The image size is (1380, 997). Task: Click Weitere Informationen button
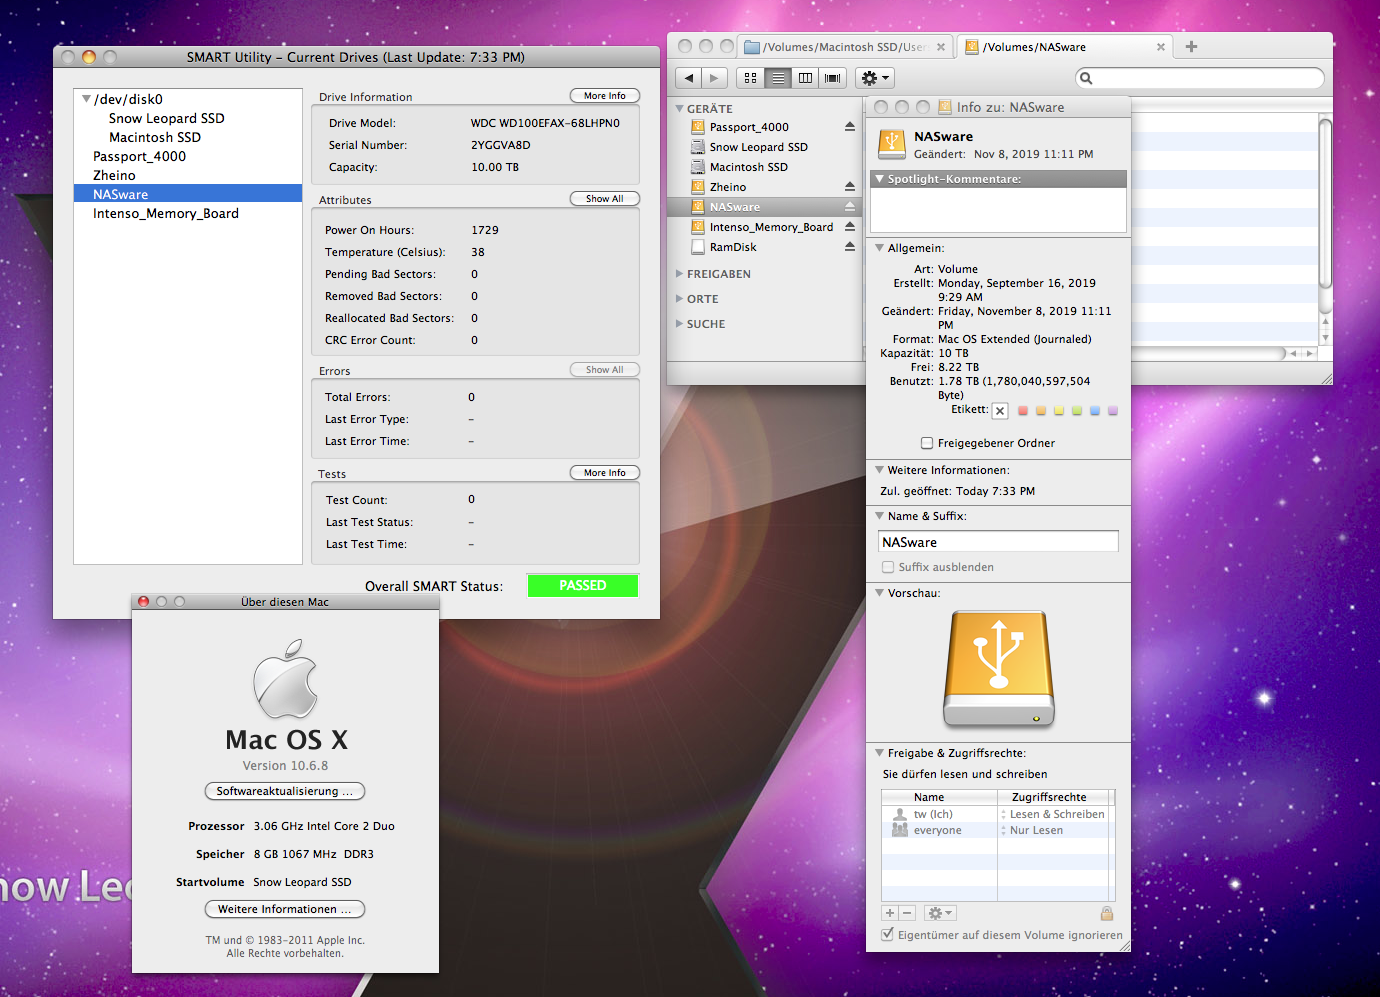click(x=285, y=909)
